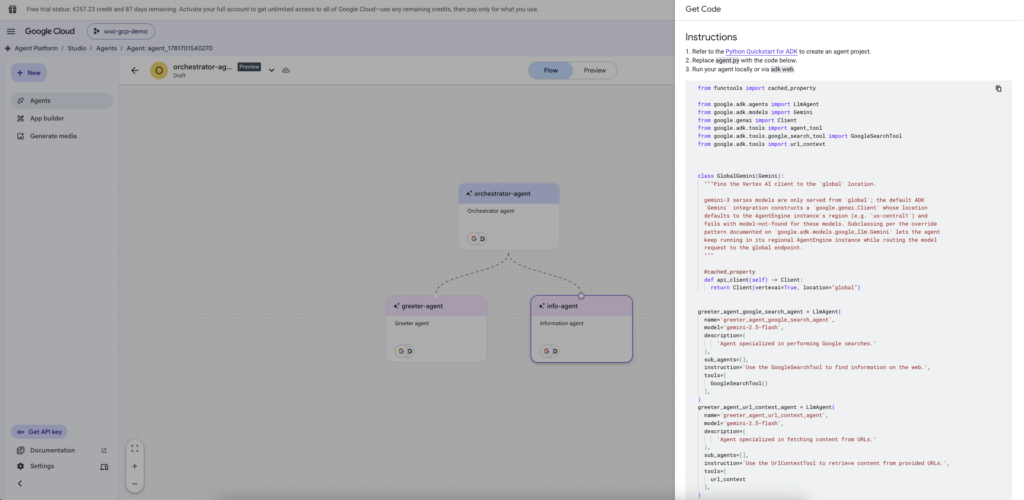Click the tool icons on info-agent node
This screenshot has width=1024, height=500.
549,351
